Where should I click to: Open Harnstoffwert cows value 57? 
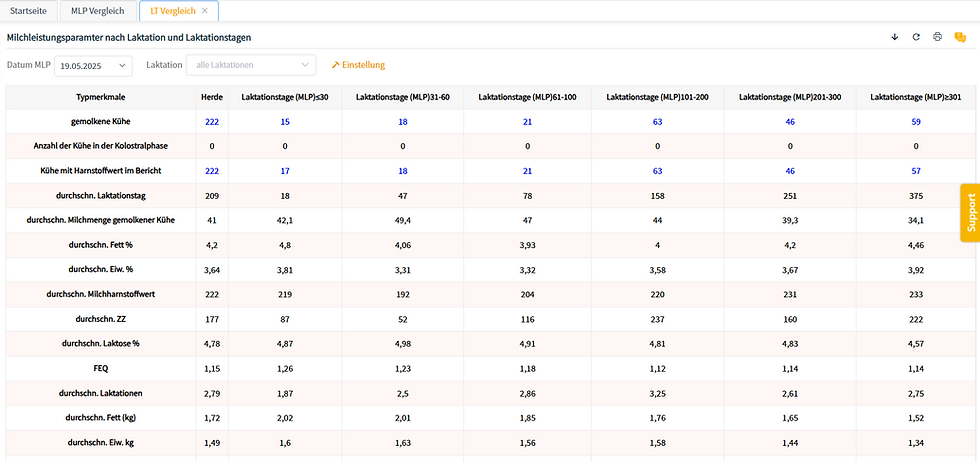point(916,171)
